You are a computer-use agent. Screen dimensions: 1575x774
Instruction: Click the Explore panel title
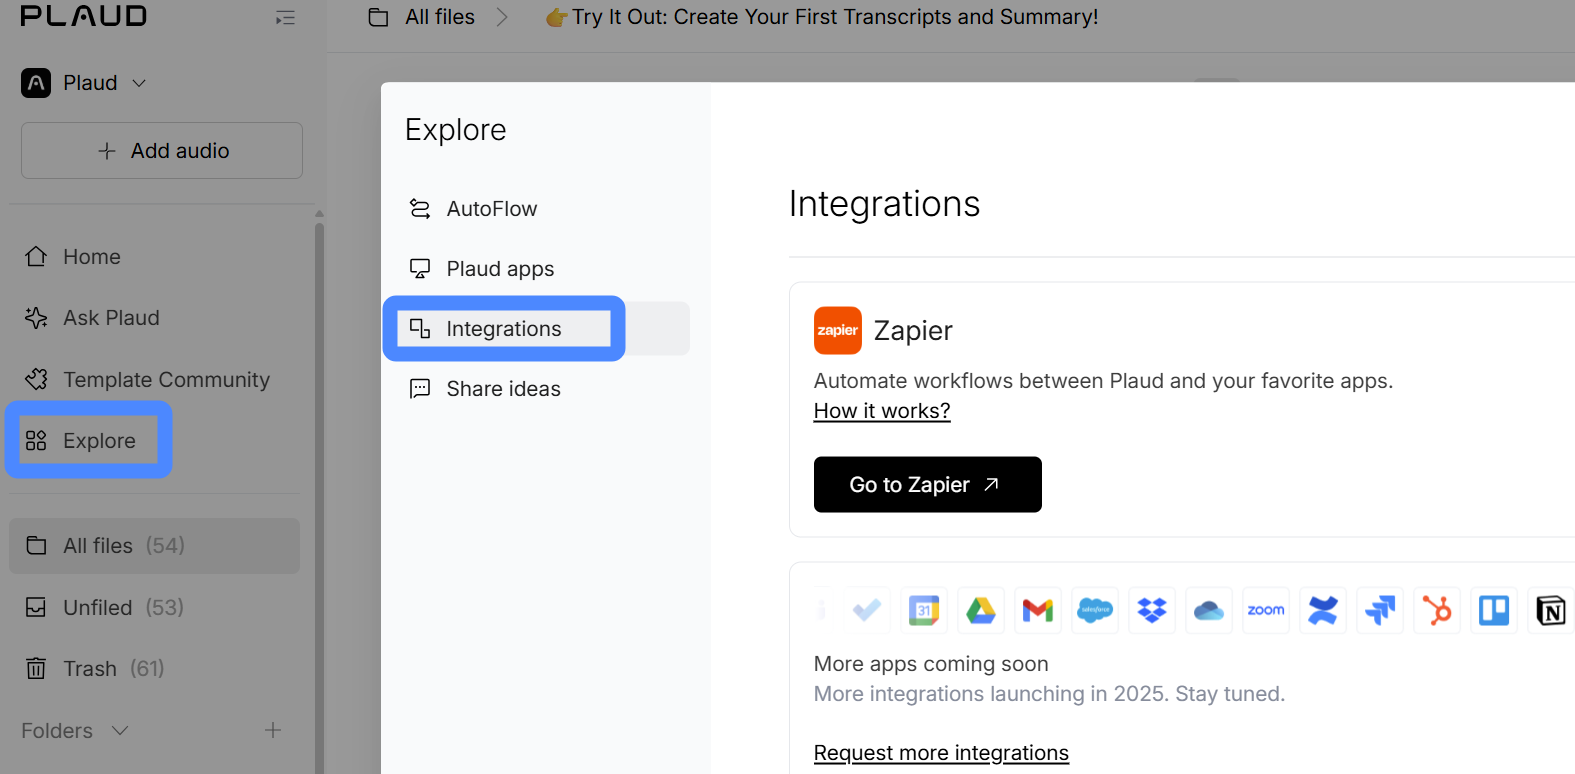[x=456, y=130]
